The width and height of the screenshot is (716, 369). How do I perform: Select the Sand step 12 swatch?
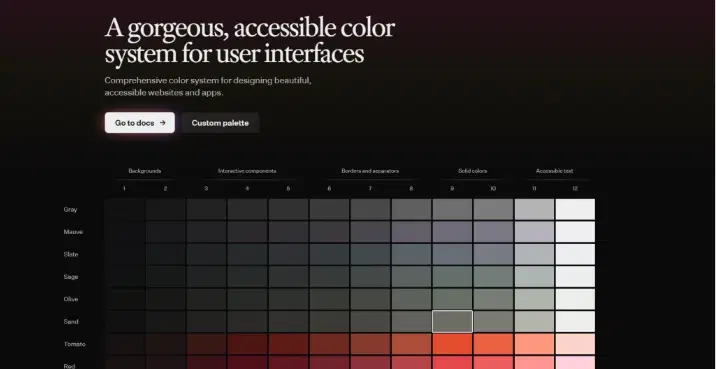pos(575,322)
